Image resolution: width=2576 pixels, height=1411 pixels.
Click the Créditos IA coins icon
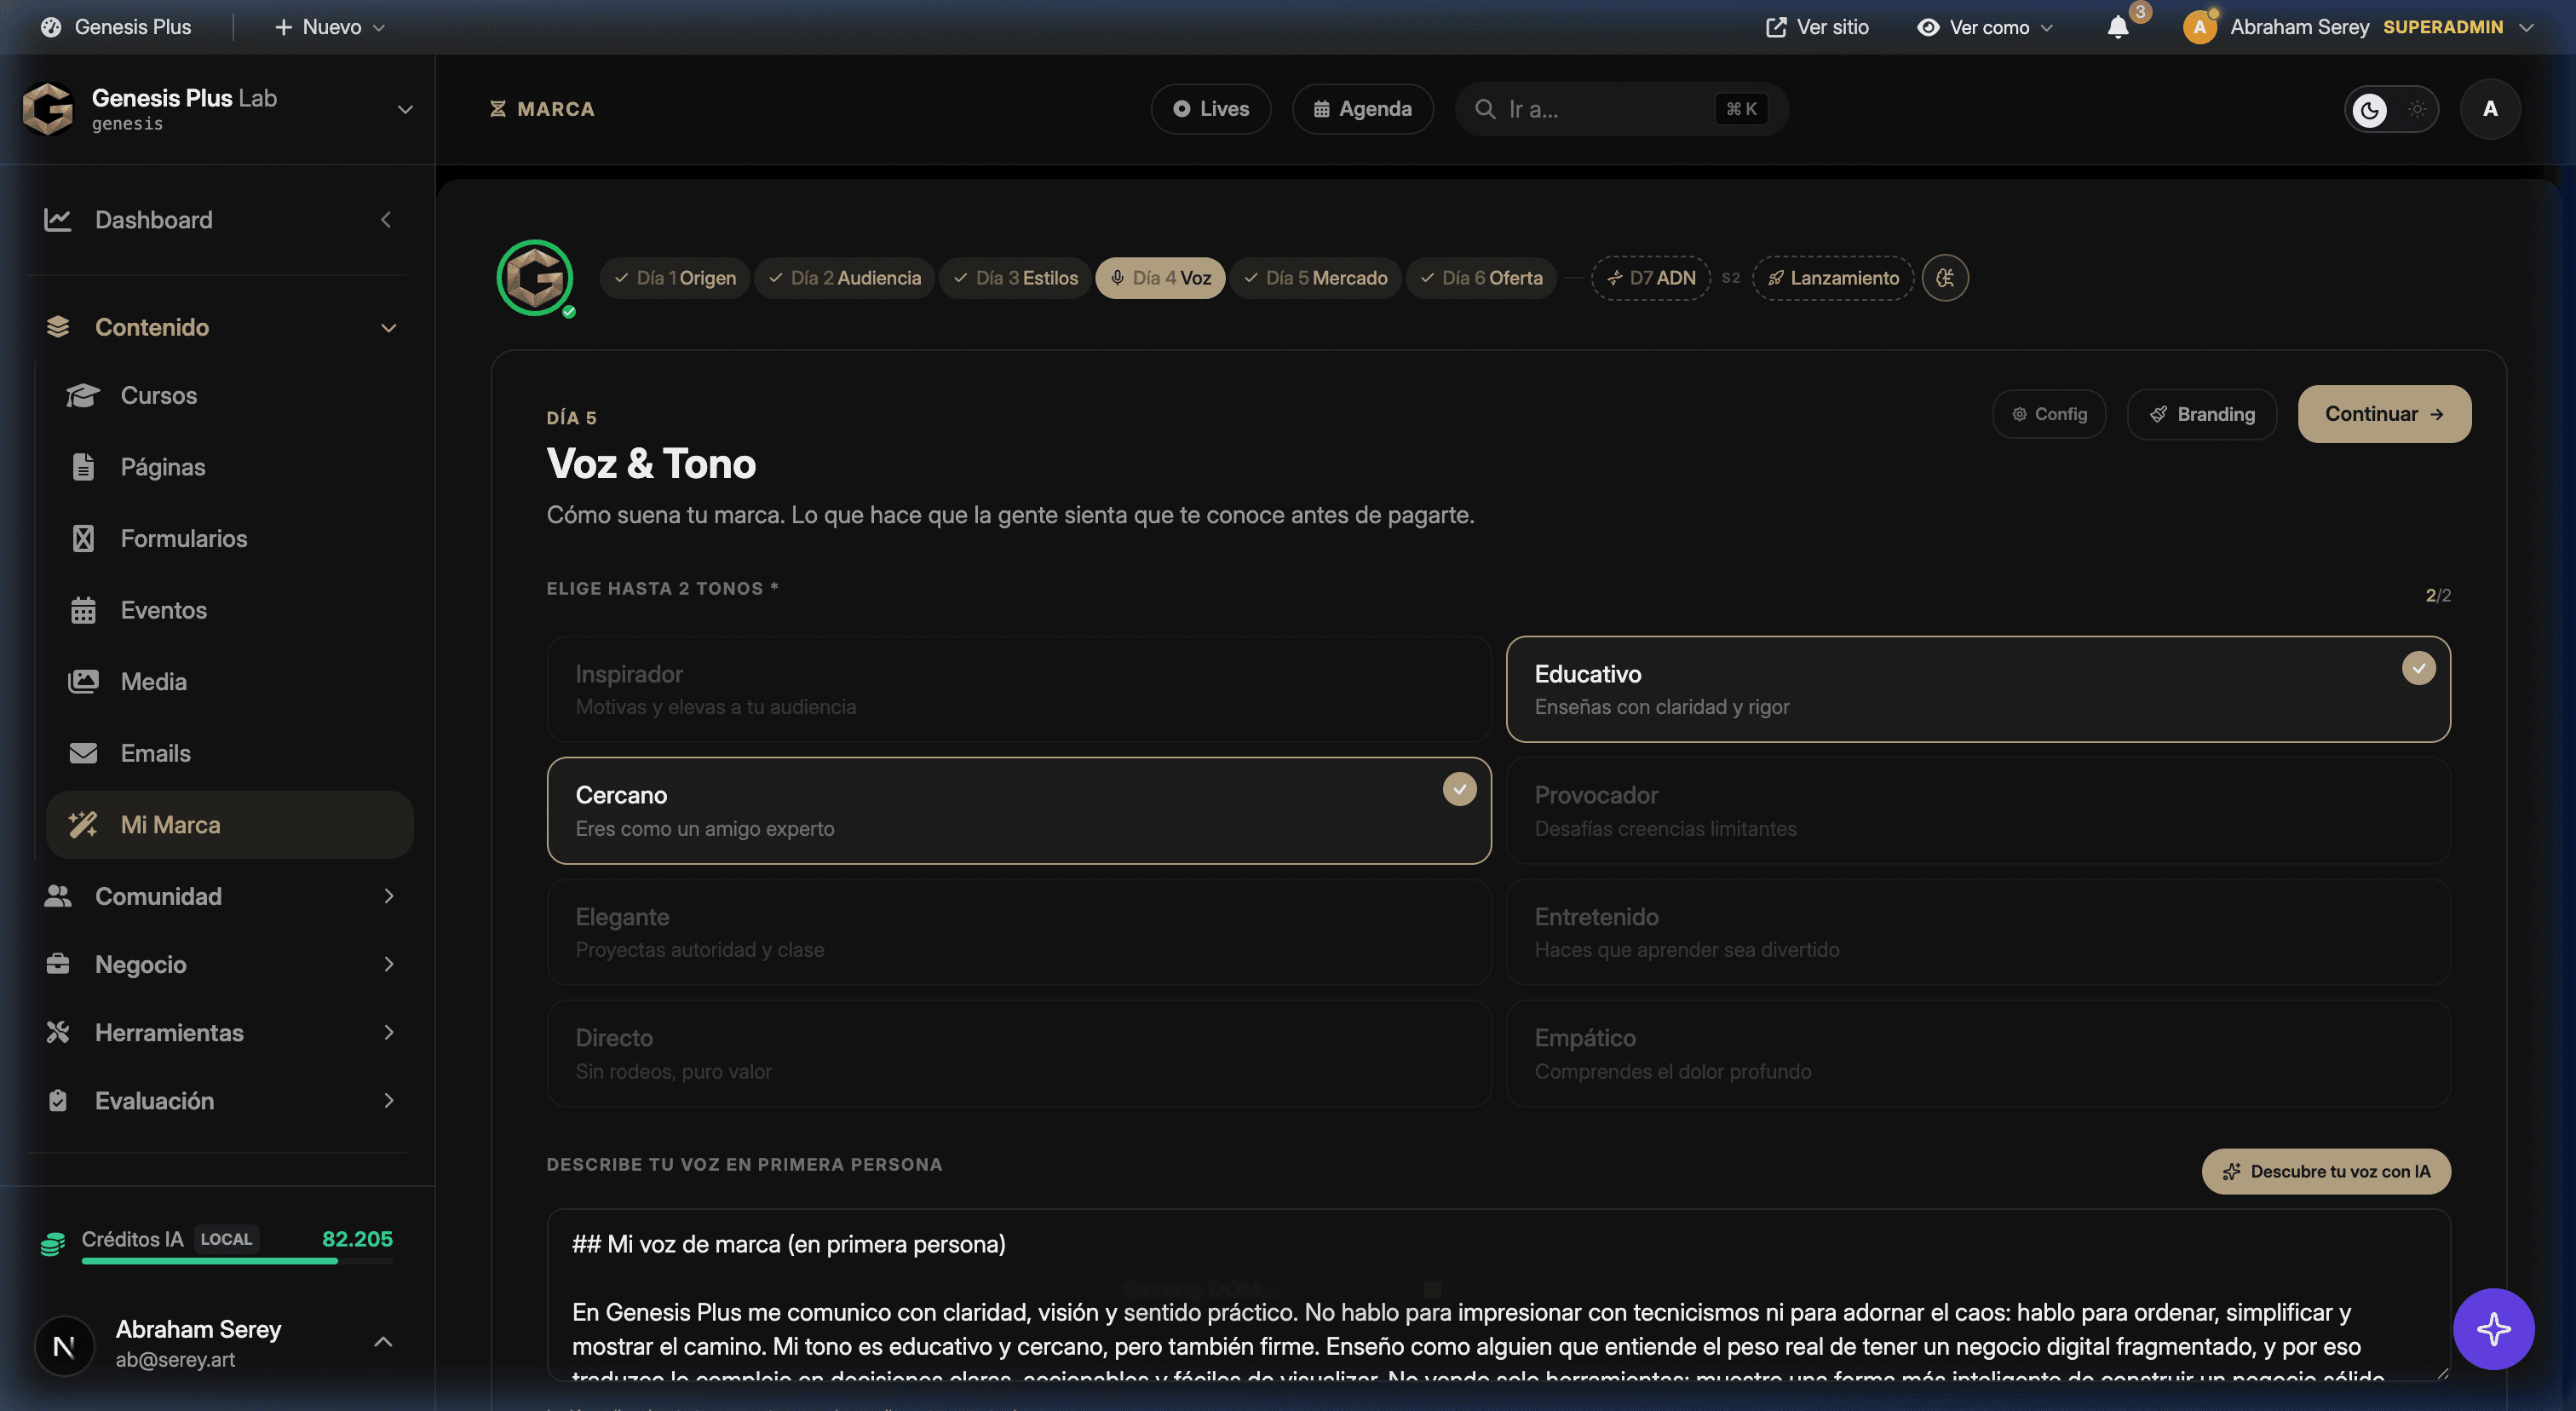tap(53, 1244)
